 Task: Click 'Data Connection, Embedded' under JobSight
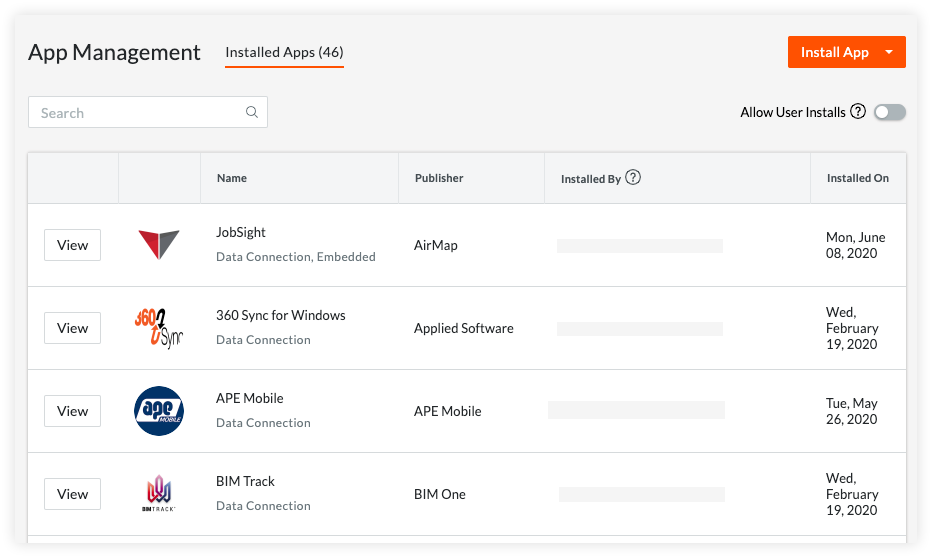click(x=295, y=257)
